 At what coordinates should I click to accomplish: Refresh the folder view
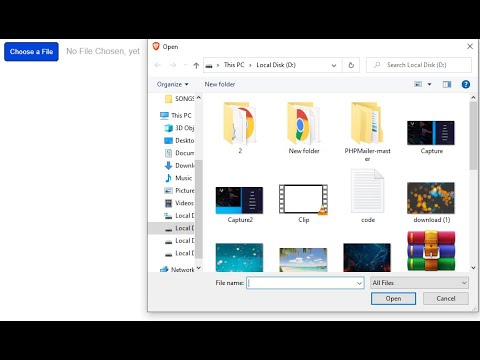351,65
